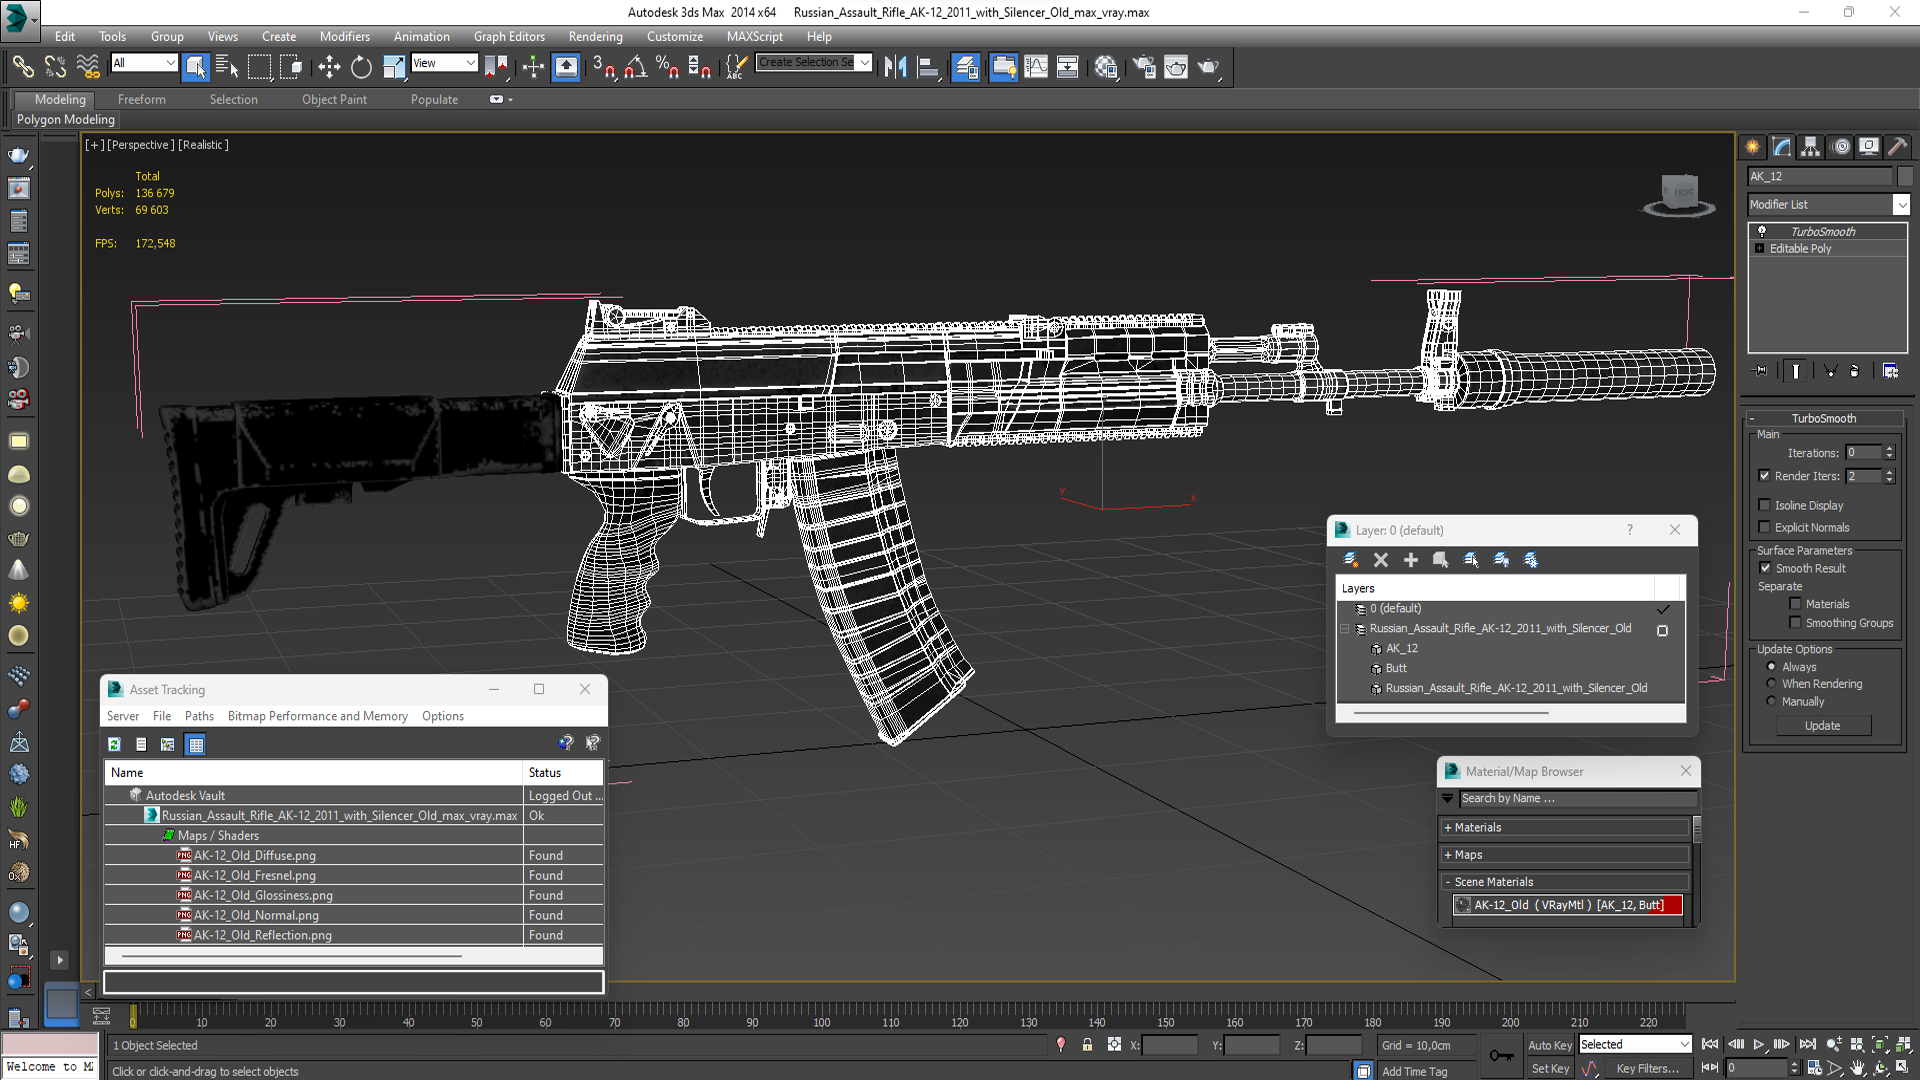The width and height of the screenshot is (1920, 1080).
Task: Click the Polygon Modeling panel label
Action: click(x=65, y=119)
